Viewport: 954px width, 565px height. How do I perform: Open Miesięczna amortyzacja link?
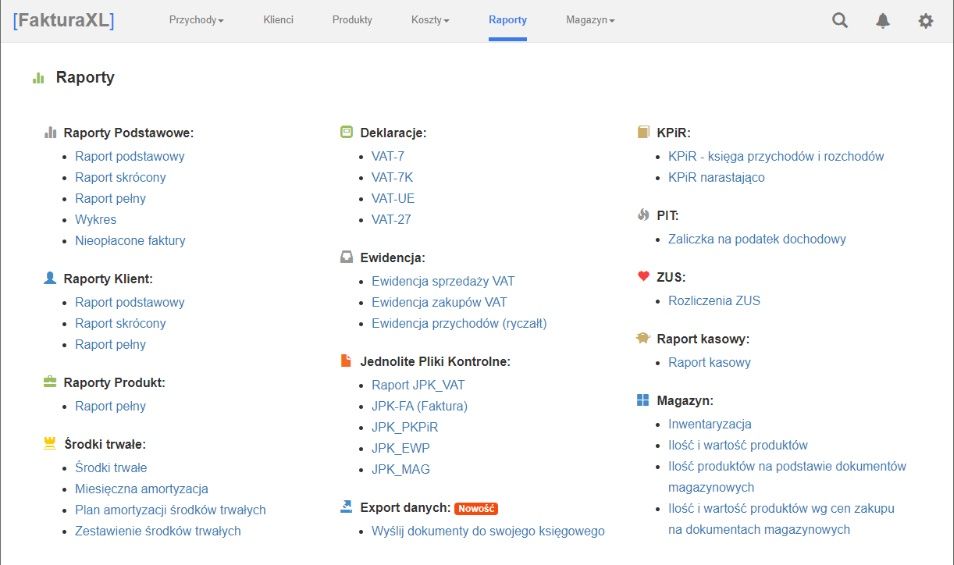coord(142,489)
